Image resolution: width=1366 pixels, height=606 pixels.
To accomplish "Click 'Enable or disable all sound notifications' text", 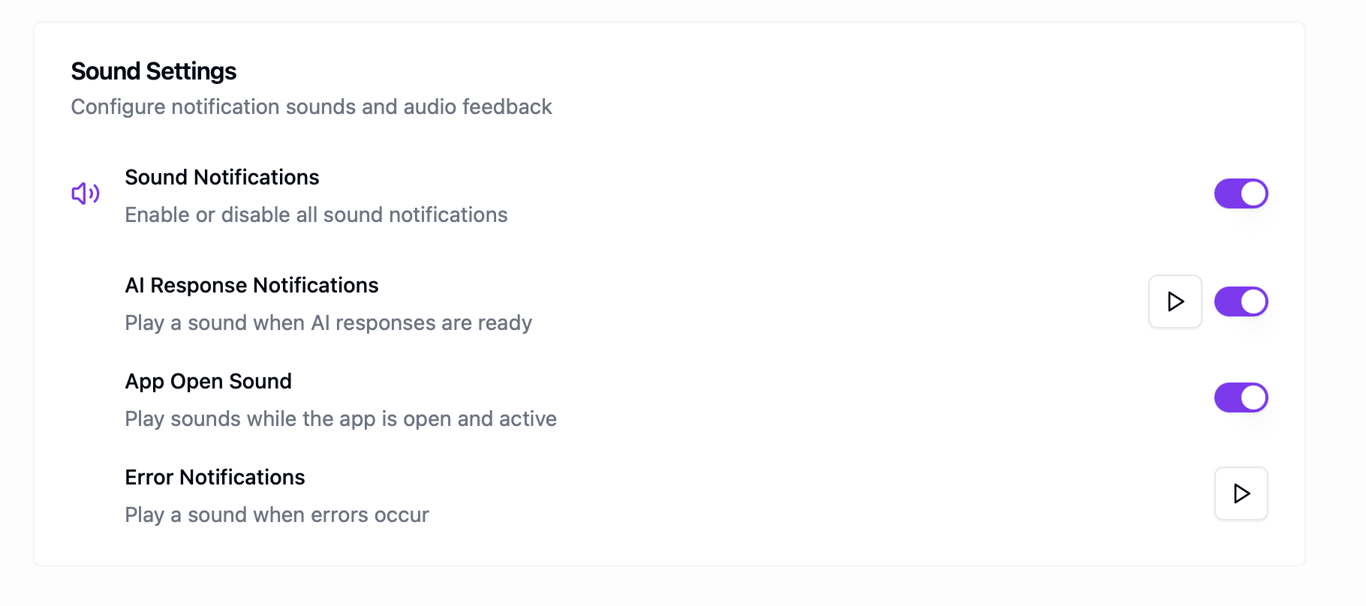I will tap(316, 215).
